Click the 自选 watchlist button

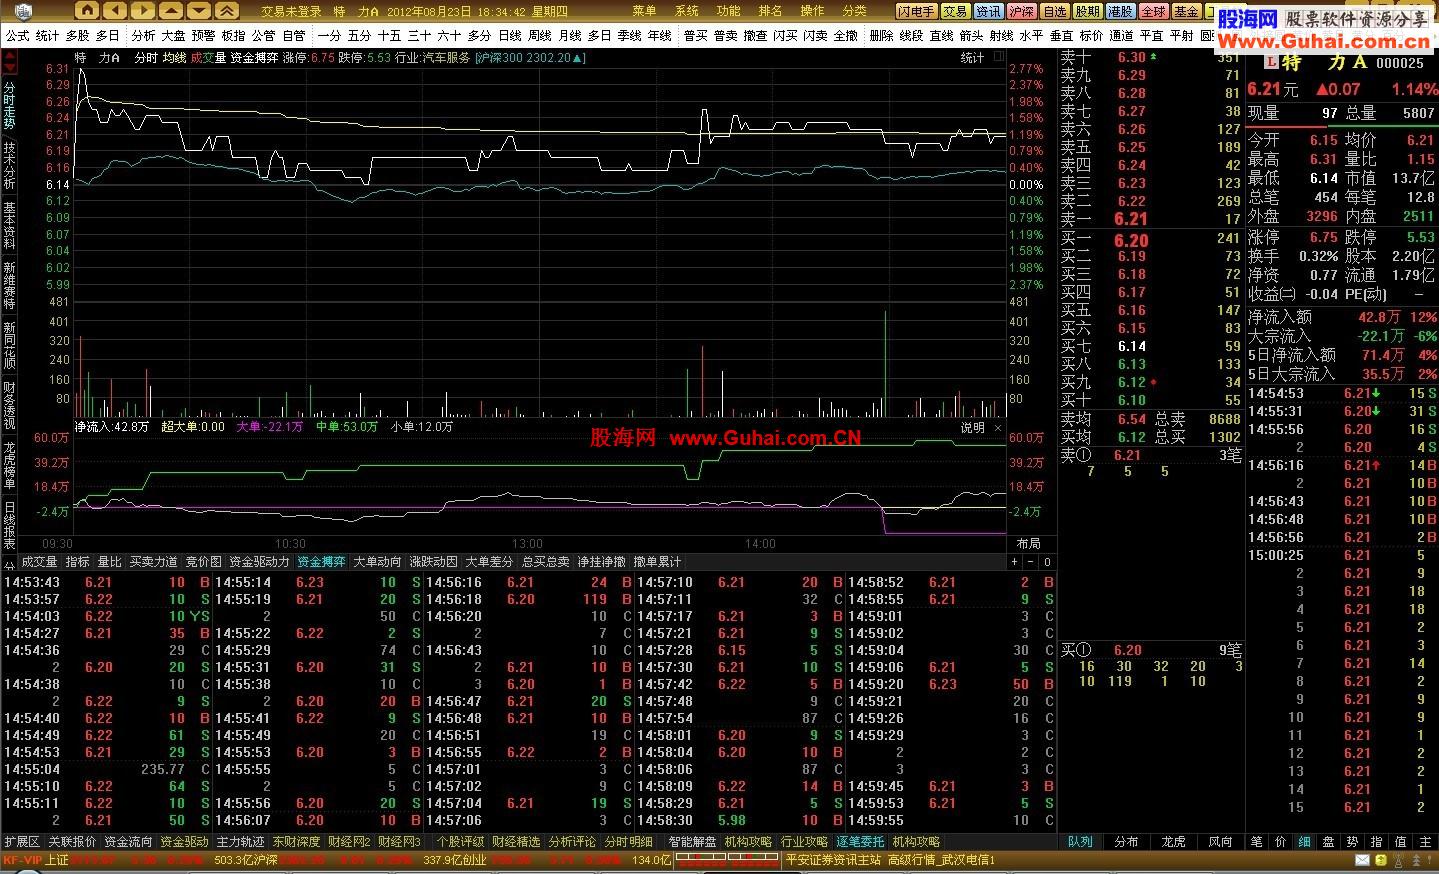[1054, 12]
